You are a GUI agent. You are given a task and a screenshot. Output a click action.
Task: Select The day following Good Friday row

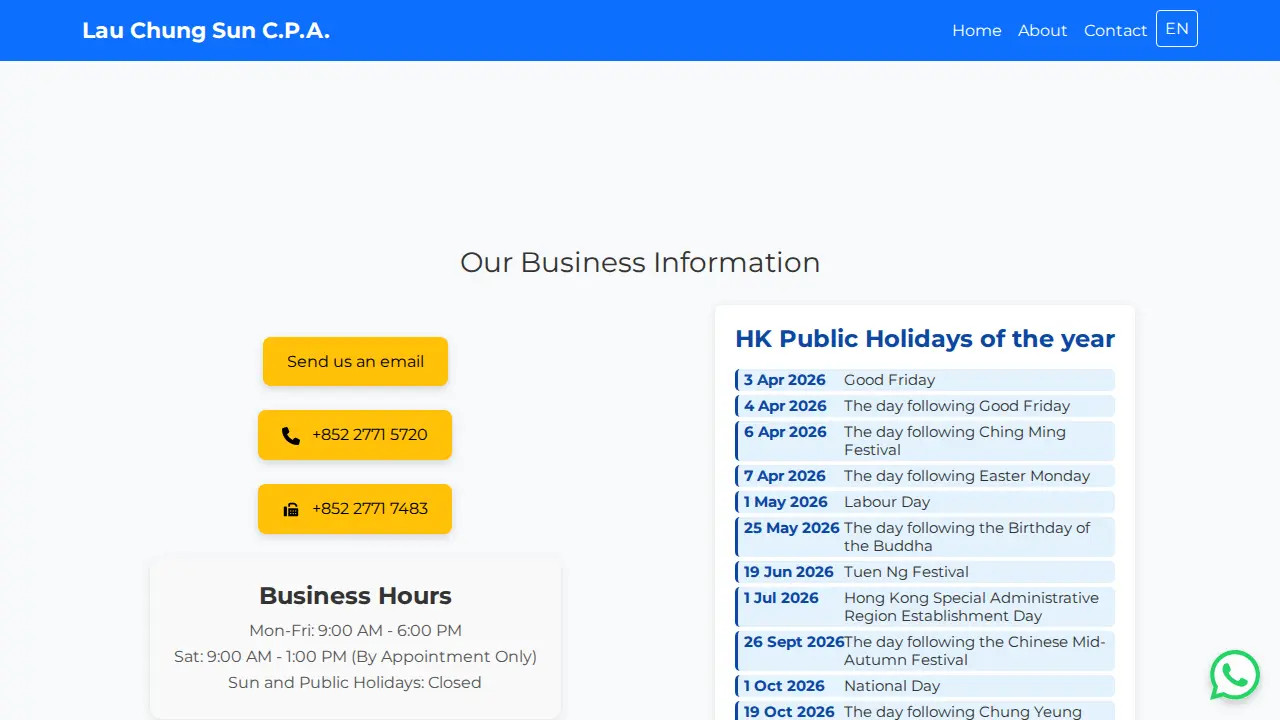click(925, 406)
